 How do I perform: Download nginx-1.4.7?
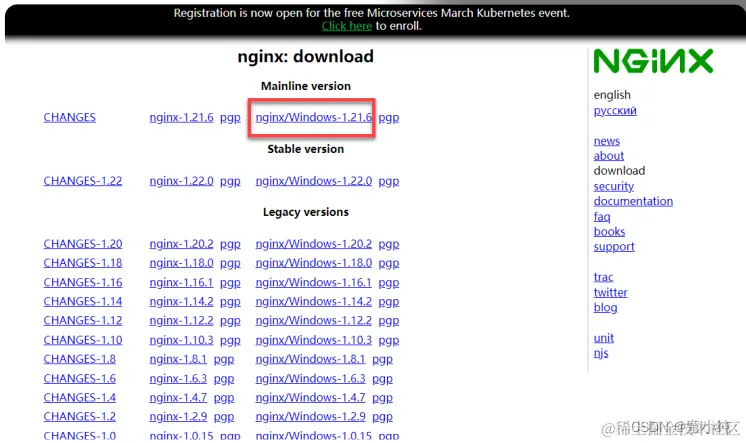click(x=178, y=397)
